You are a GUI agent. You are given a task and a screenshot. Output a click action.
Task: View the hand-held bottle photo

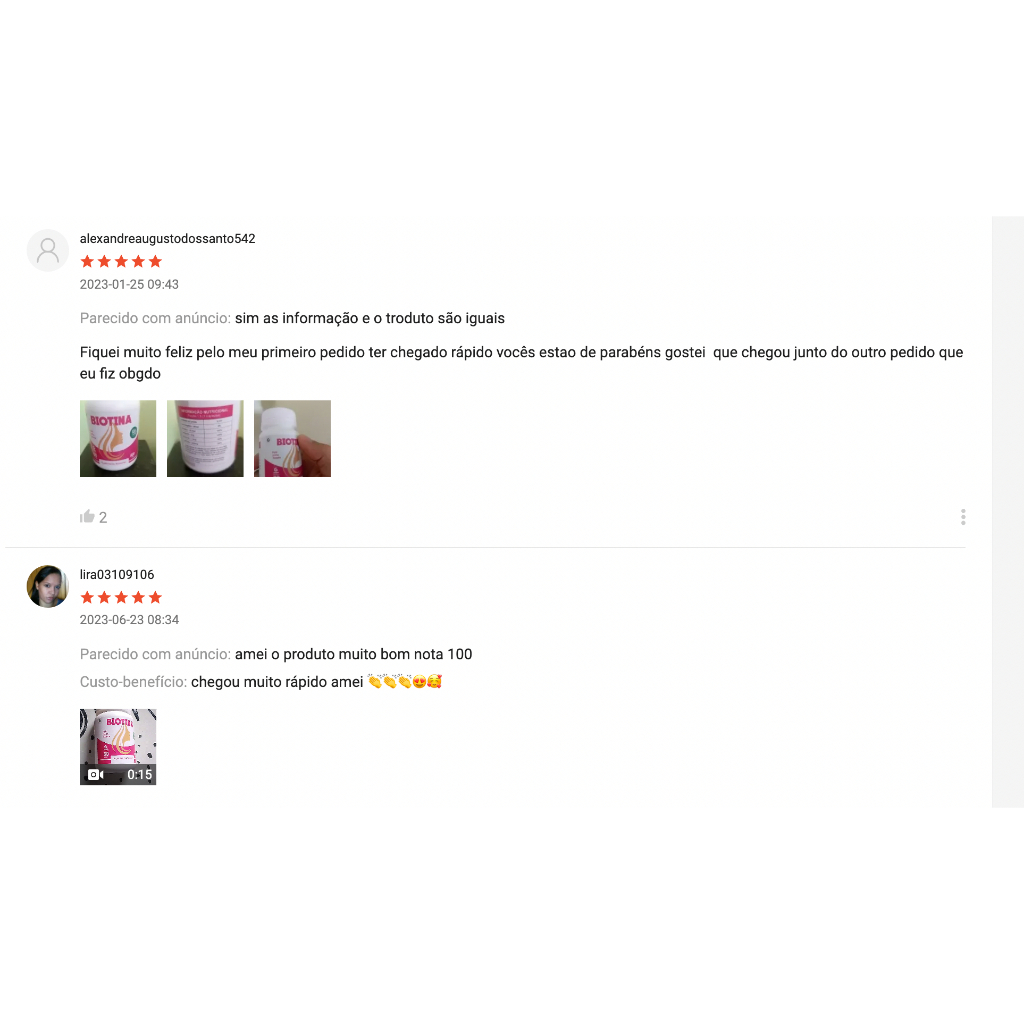point(292,438)
